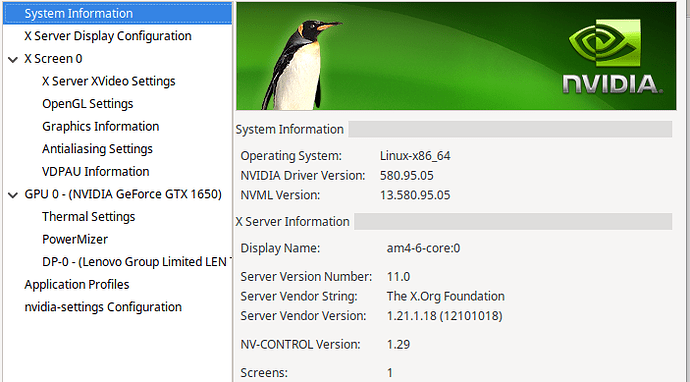690x382 pixels.
Task: Collapse the GPU 0 tree node
Action: tap(13, 195)
